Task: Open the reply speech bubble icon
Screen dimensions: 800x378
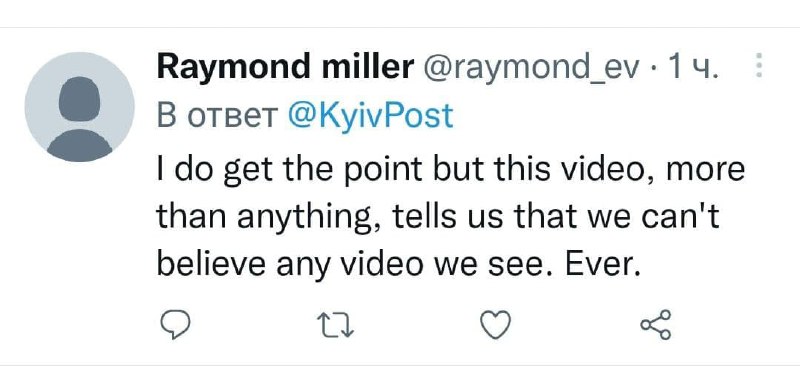Action: 176,325
